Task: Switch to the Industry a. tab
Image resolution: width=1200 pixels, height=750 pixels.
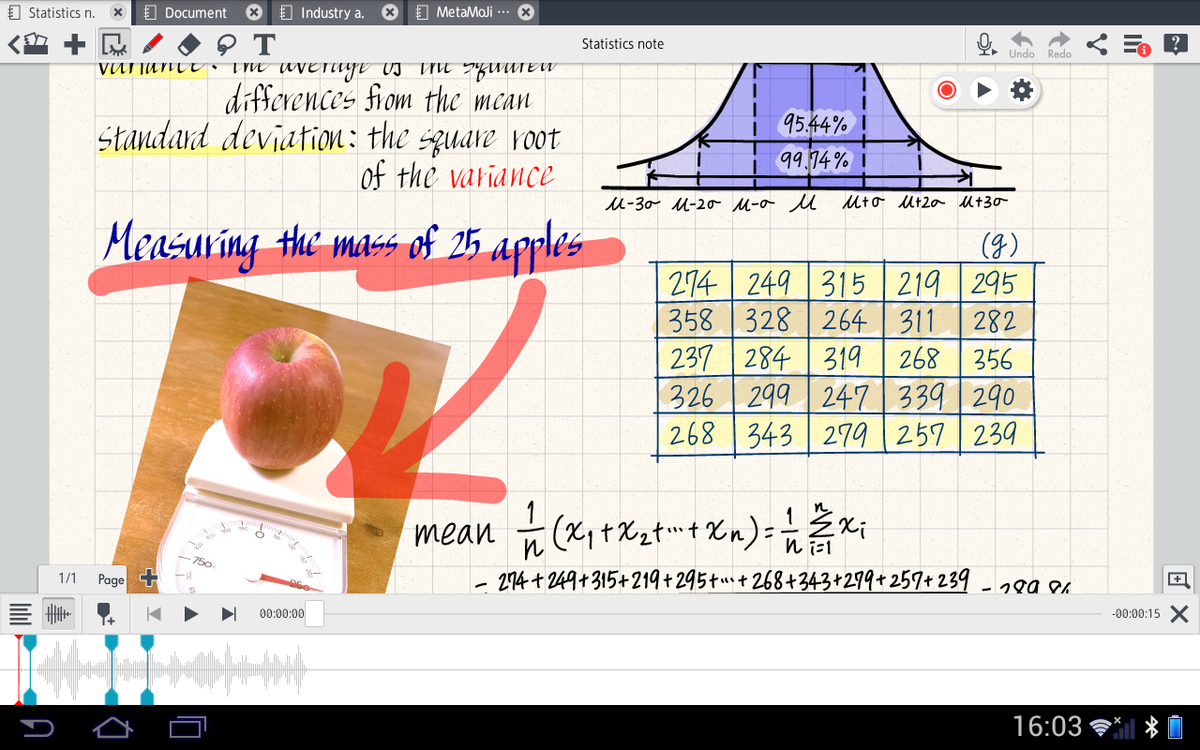Action: point(336,13)
